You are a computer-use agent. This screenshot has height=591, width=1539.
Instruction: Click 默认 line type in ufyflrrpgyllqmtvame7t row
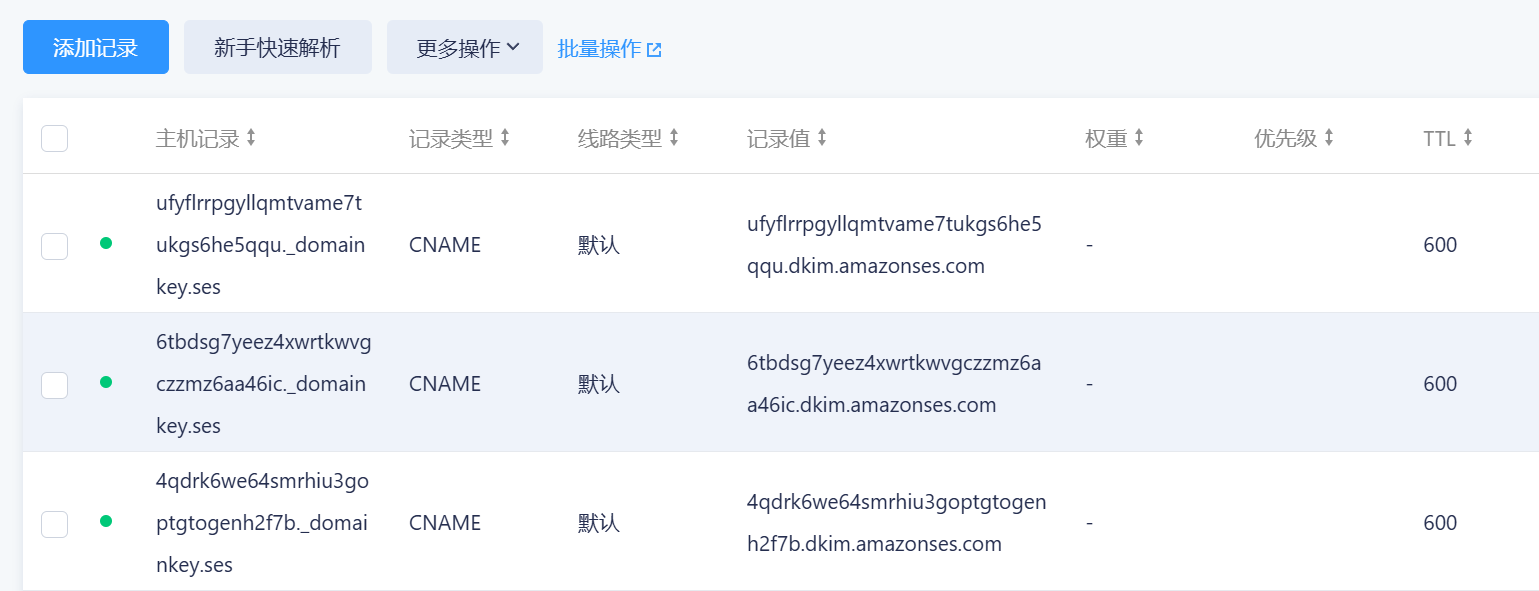click(599, 245)
